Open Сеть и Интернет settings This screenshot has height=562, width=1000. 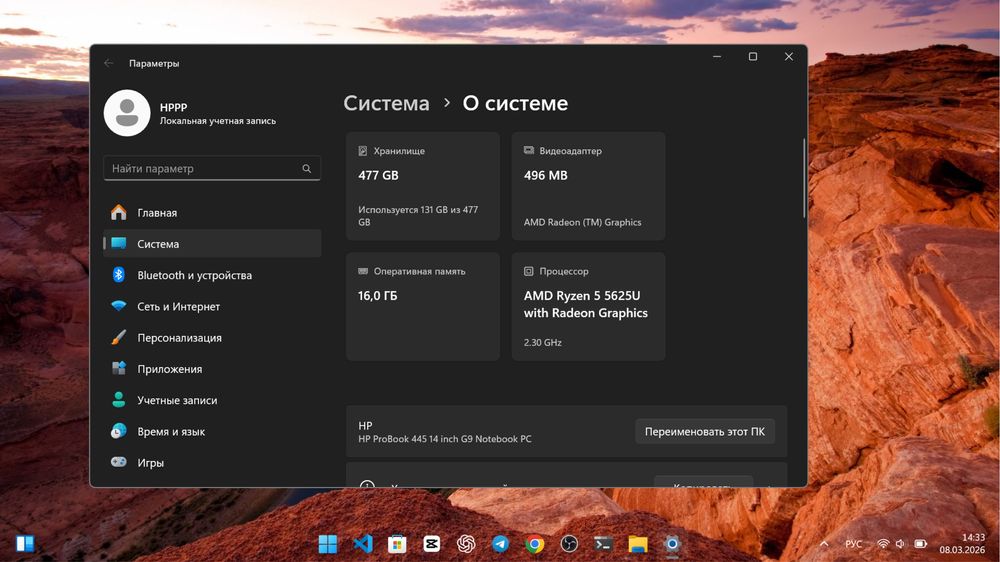[212, 306]
